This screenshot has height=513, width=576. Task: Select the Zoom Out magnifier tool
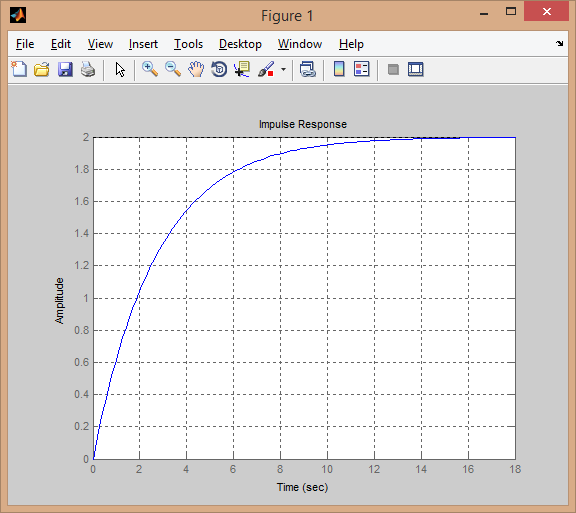click(173, 69)
